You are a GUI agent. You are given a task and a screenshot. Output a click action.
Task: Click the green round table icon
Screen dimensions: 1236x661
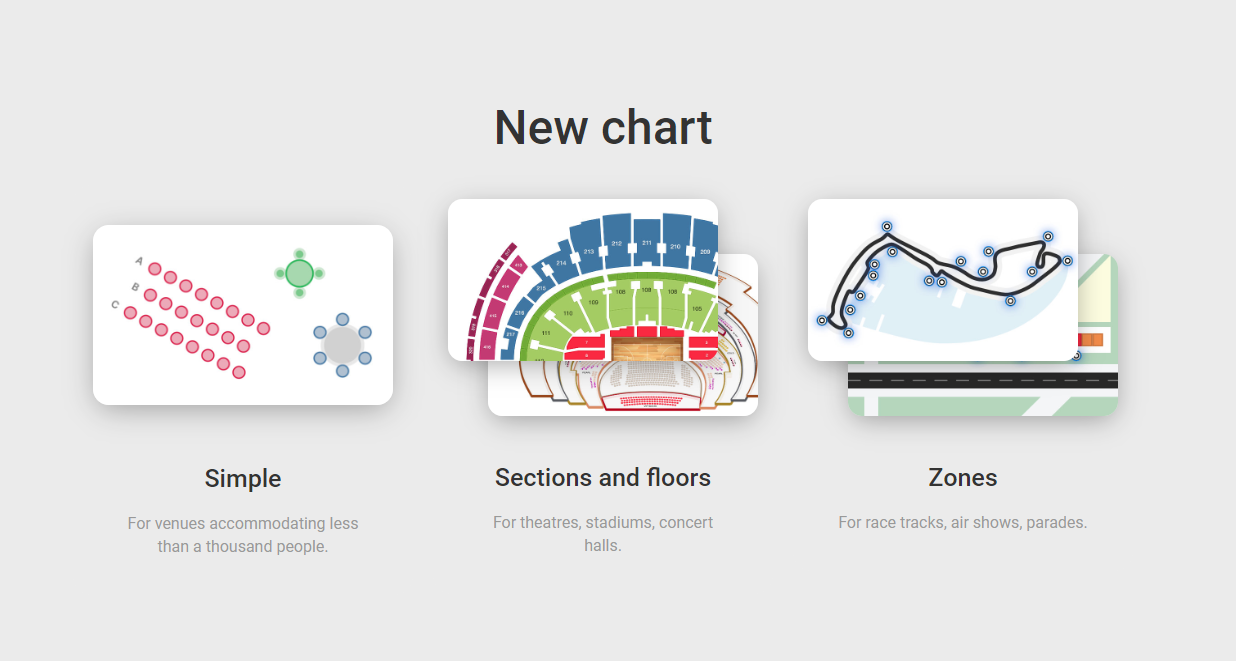tap(299, 272)
